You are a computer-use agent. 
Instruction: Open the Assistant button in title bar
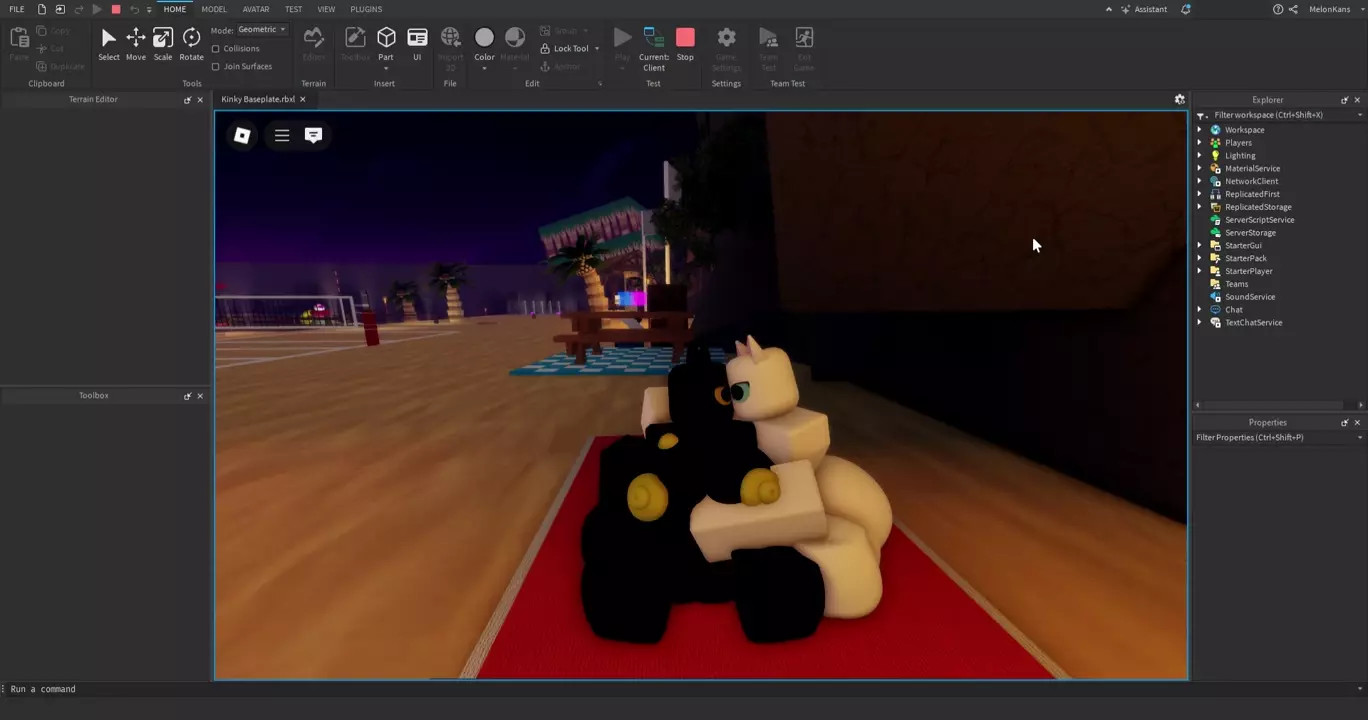coord(1143,9)
